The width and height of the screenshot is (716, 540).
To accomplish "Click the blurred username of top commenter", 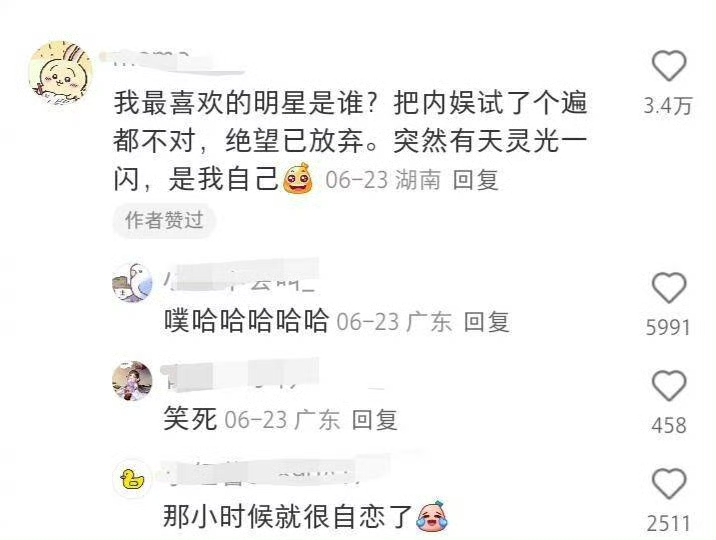I will coord(171,62).
